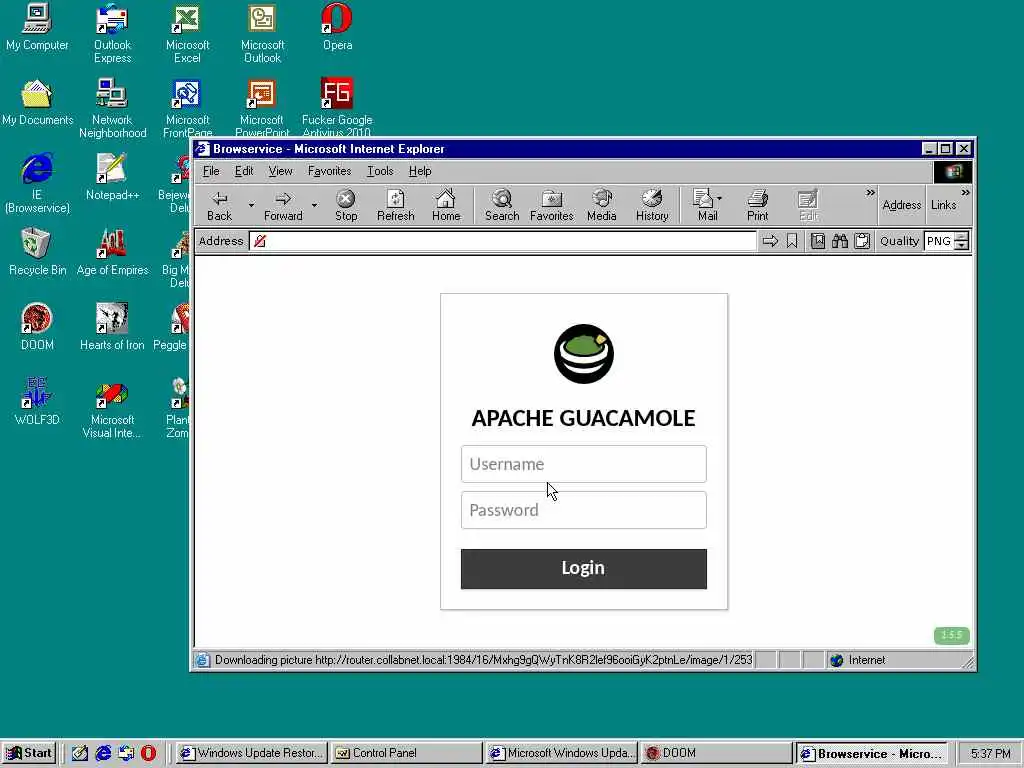Switch to Control Panel taskbar button
This screenshot has width=1024, height=768.
[406, 753]
